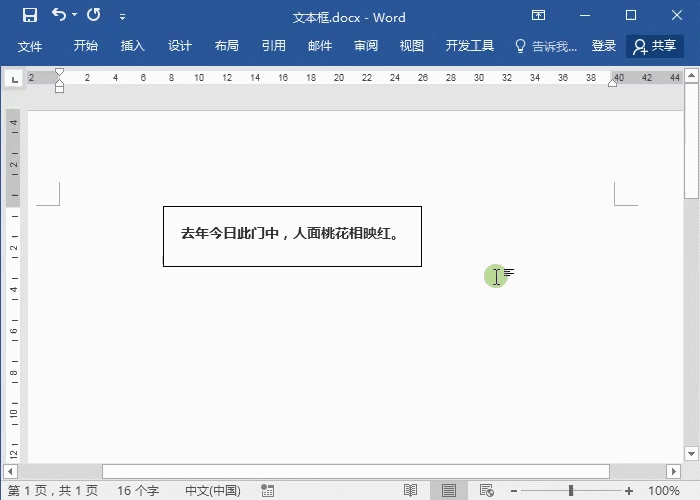Click the zoom out minus button
The width and height of the screenshot is (700, 500).
pos(514,491)
